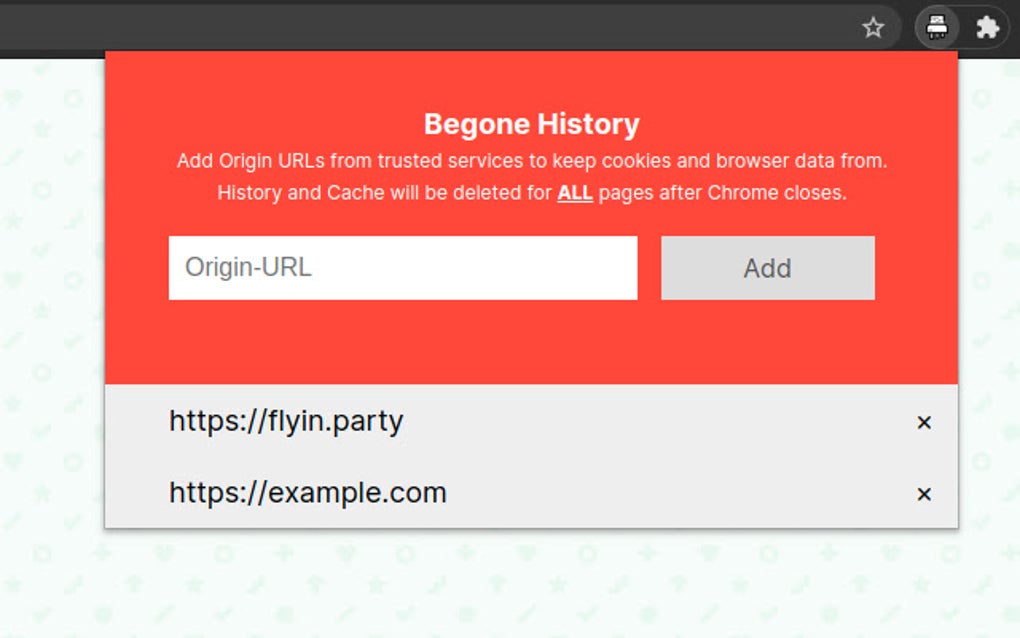Remove https://flyin.party with its × control

pos(923,423)
